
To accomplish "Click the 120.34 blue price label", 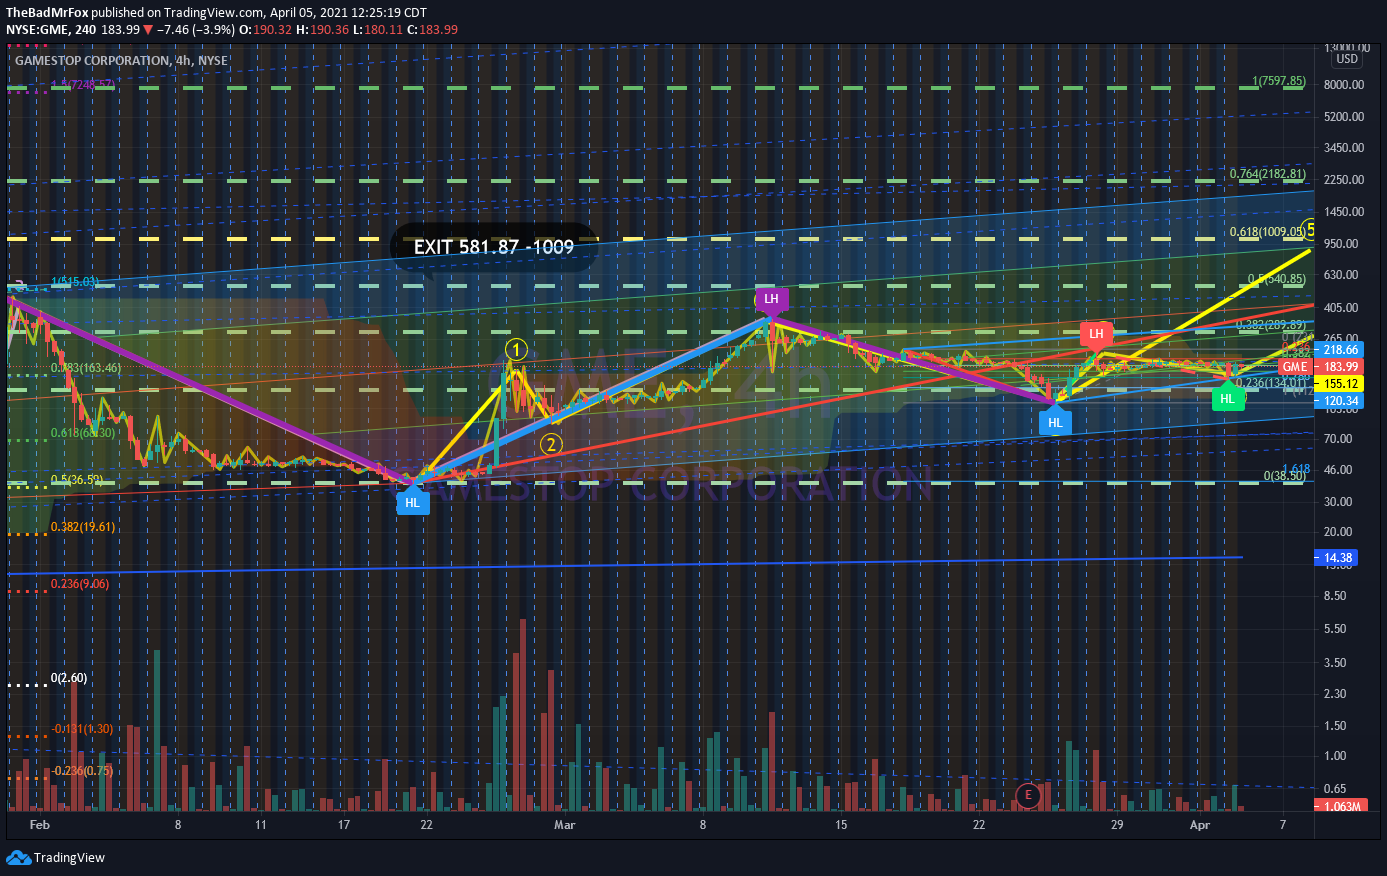I will click(1340, 401).
